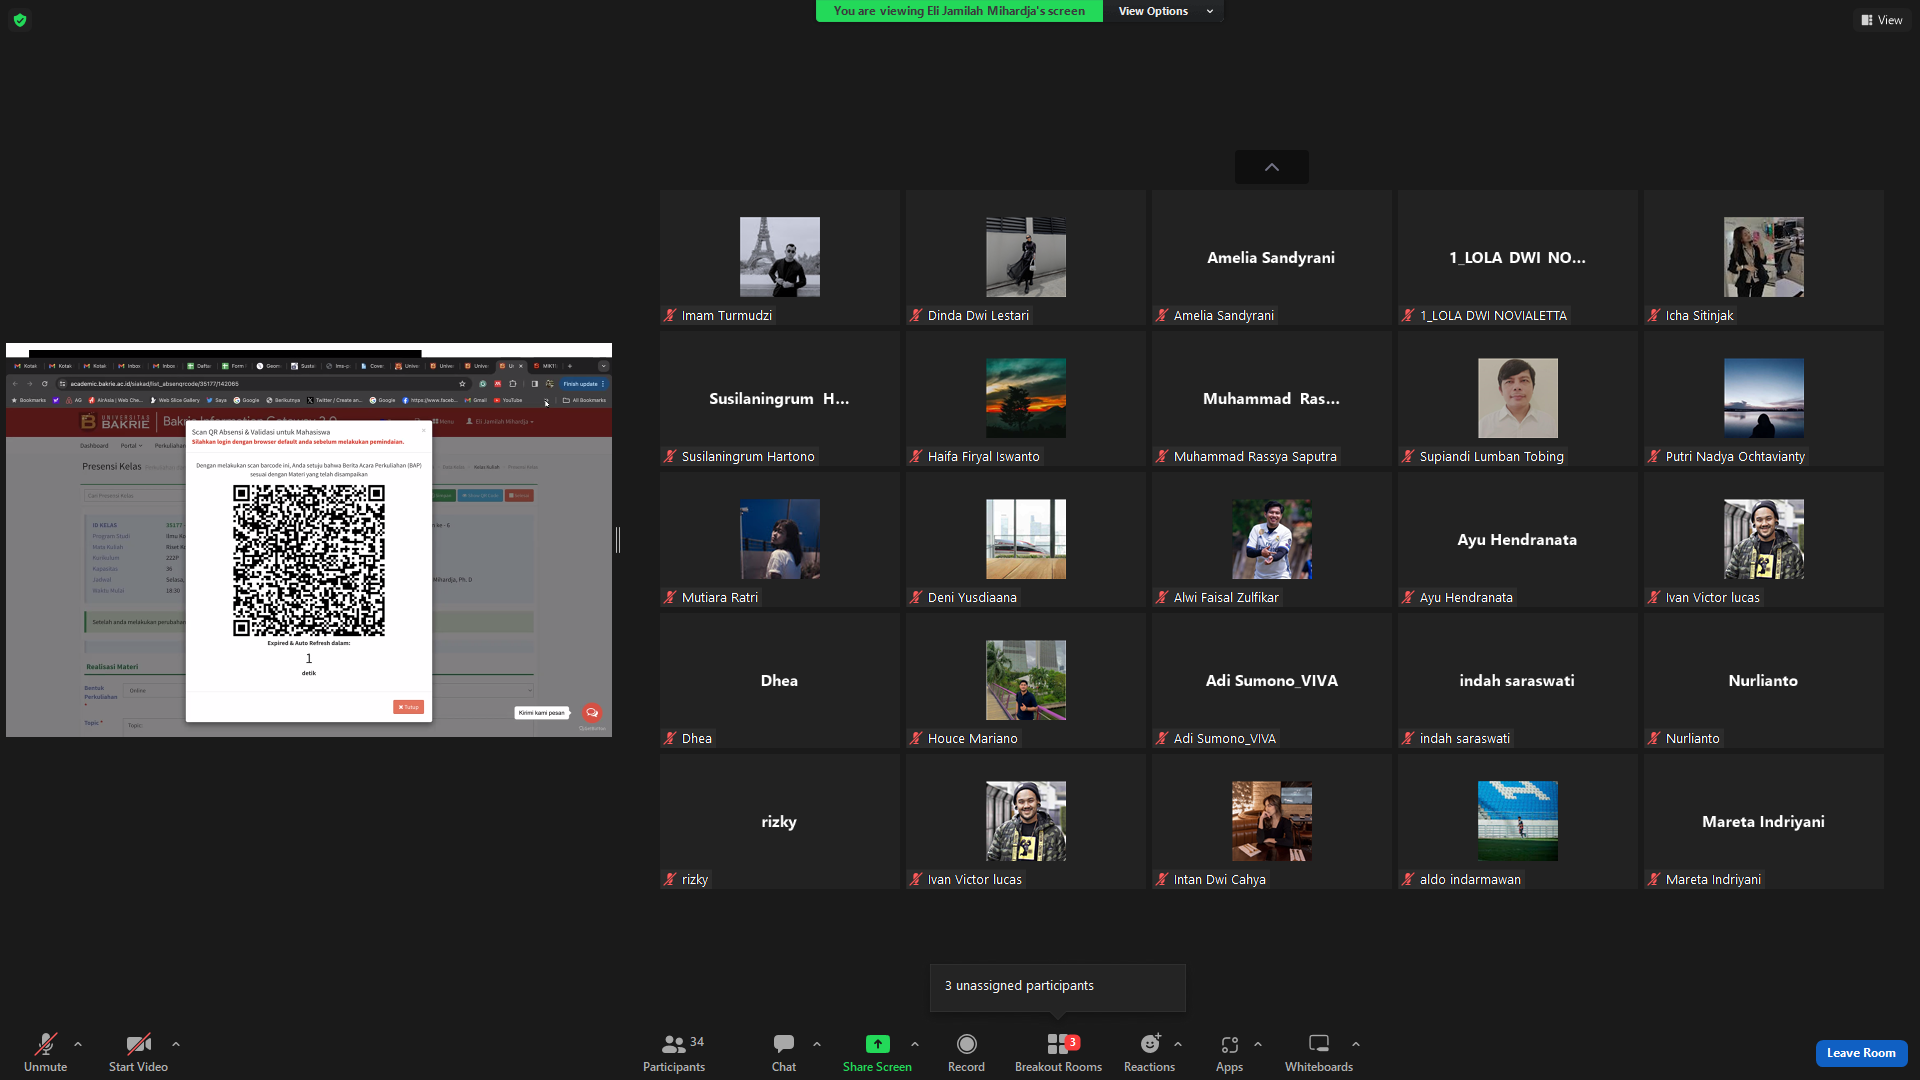Click the Leave Room button
Screen dimensions: 1920x1080
(1861, 1053)
